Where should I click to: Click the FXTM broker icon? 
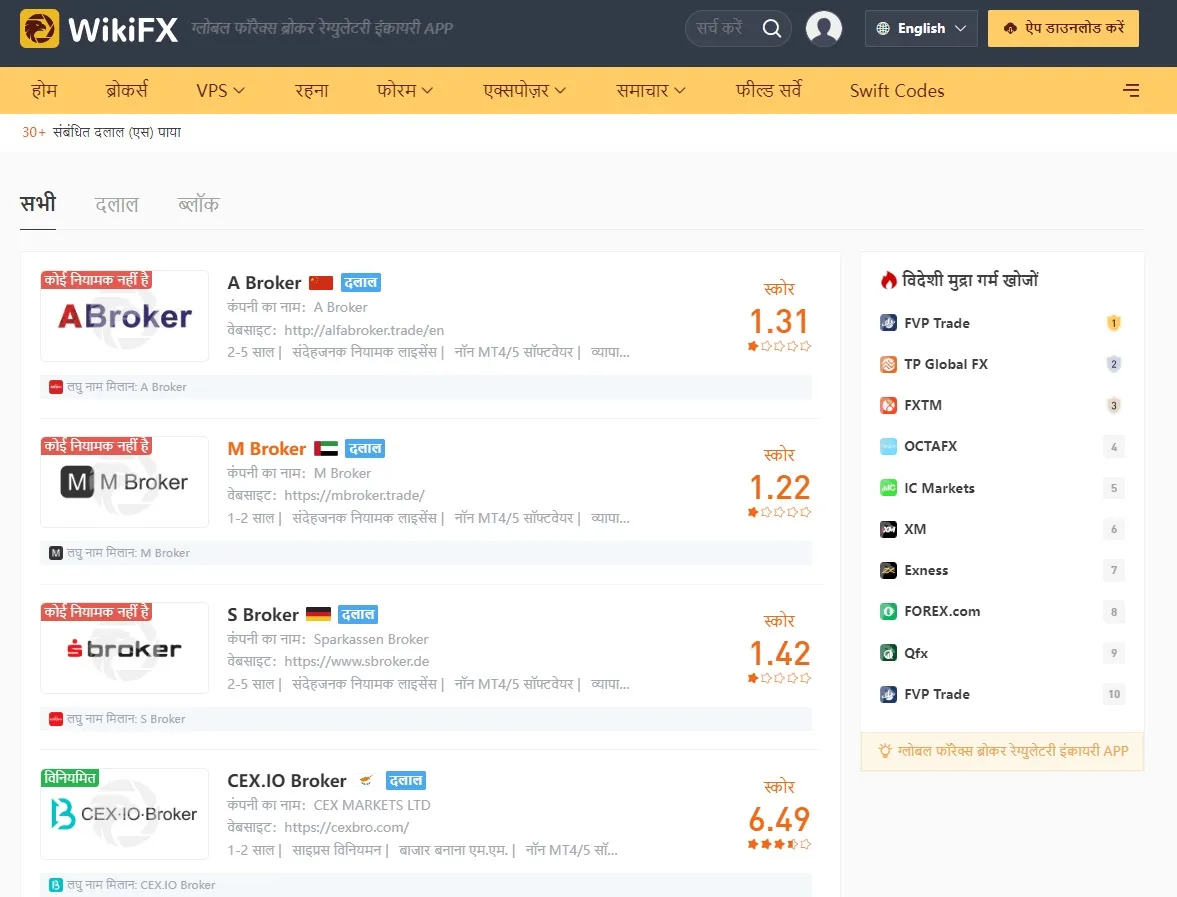(888, 405)
